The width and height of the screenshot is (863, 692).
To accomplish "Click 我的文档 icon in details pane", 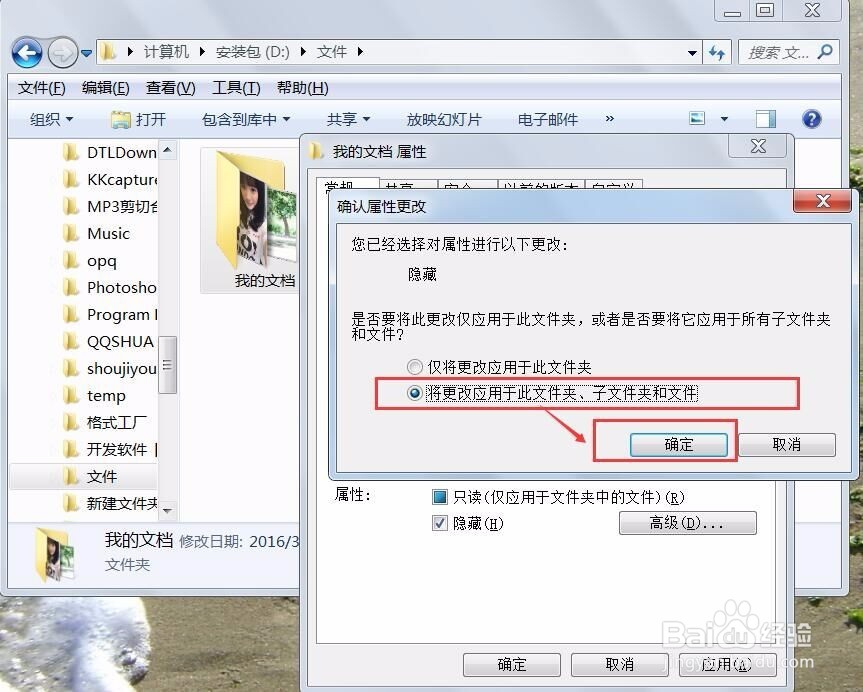I will [54, 553].
